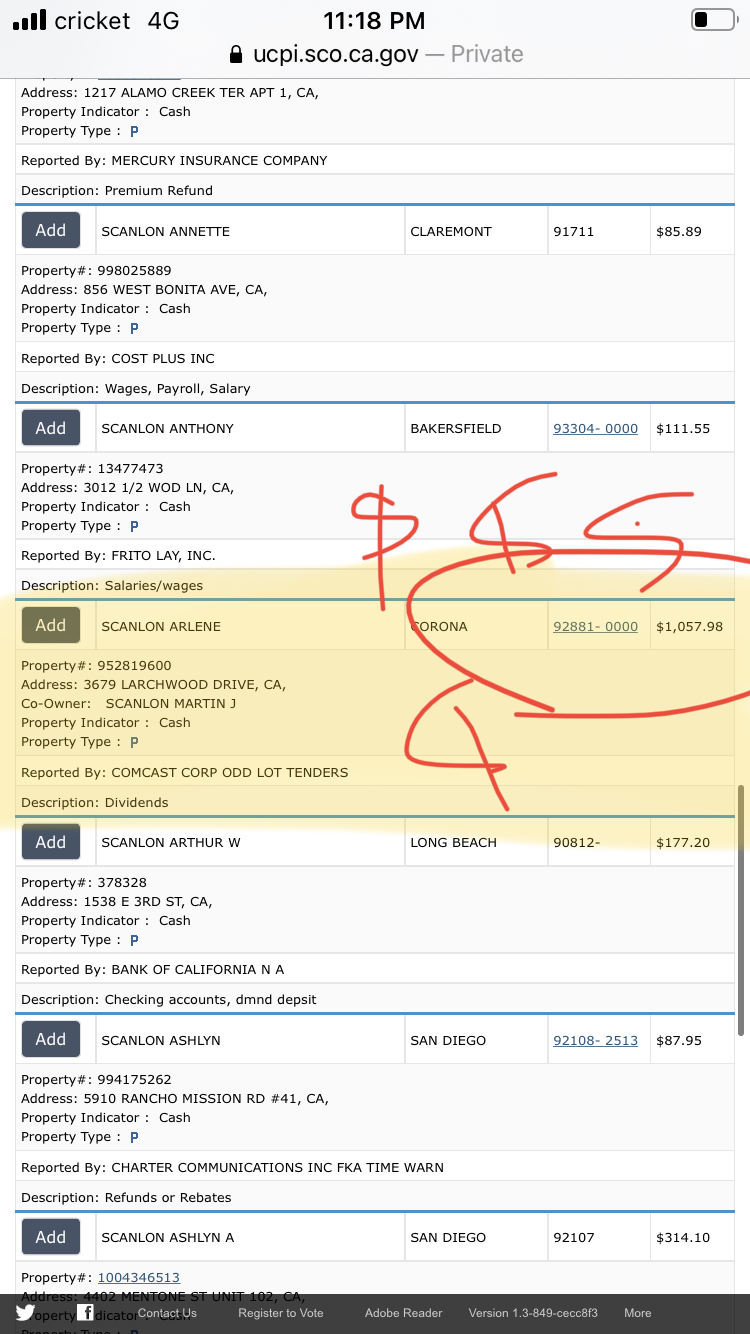Add the SCANLON ANTHONY claim
This screenshot has width=750, height=1334.
click(x=51, y=428)
